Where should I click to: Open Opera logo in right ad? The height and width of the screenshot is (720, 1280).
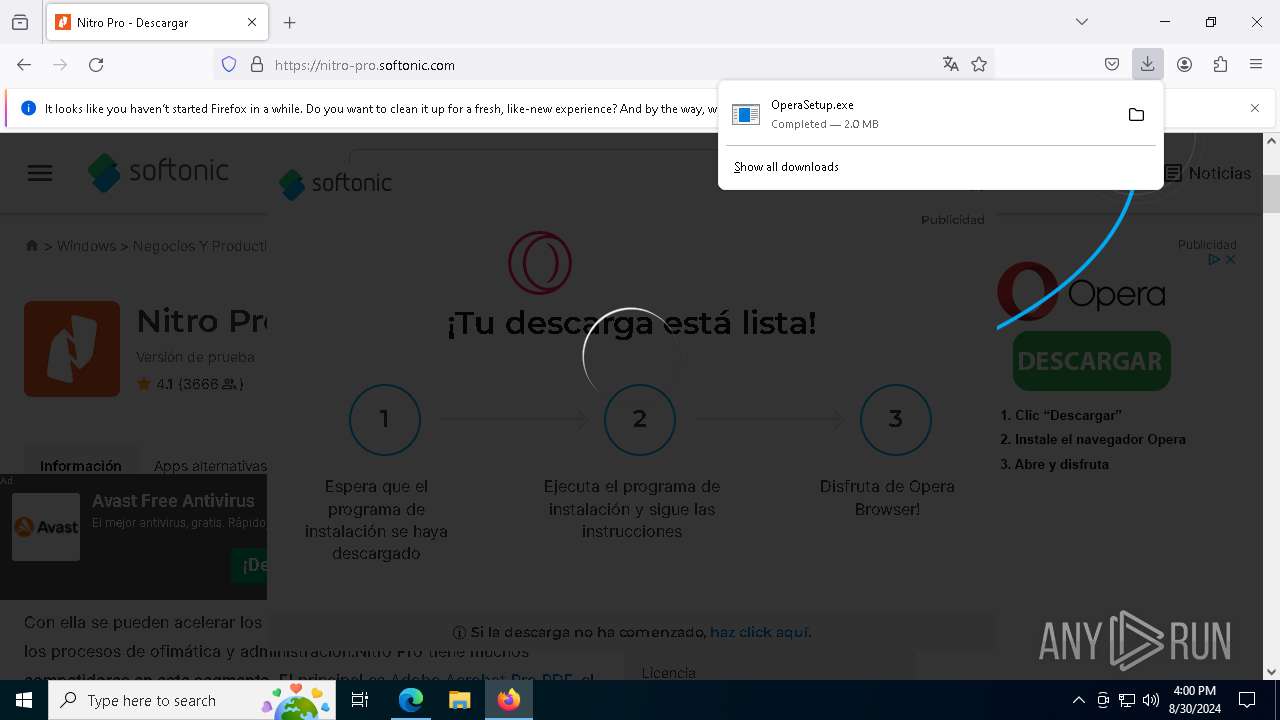click(x=1081, y=294)
